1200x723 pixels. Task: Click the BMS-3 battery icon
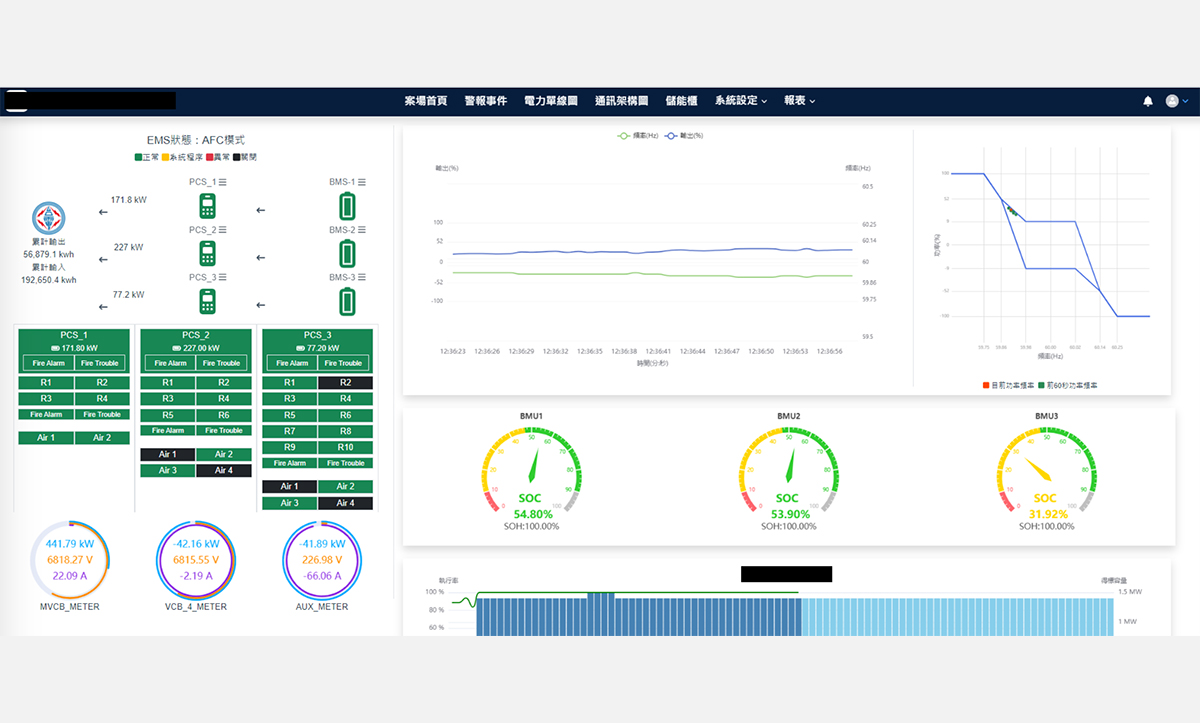346,301
